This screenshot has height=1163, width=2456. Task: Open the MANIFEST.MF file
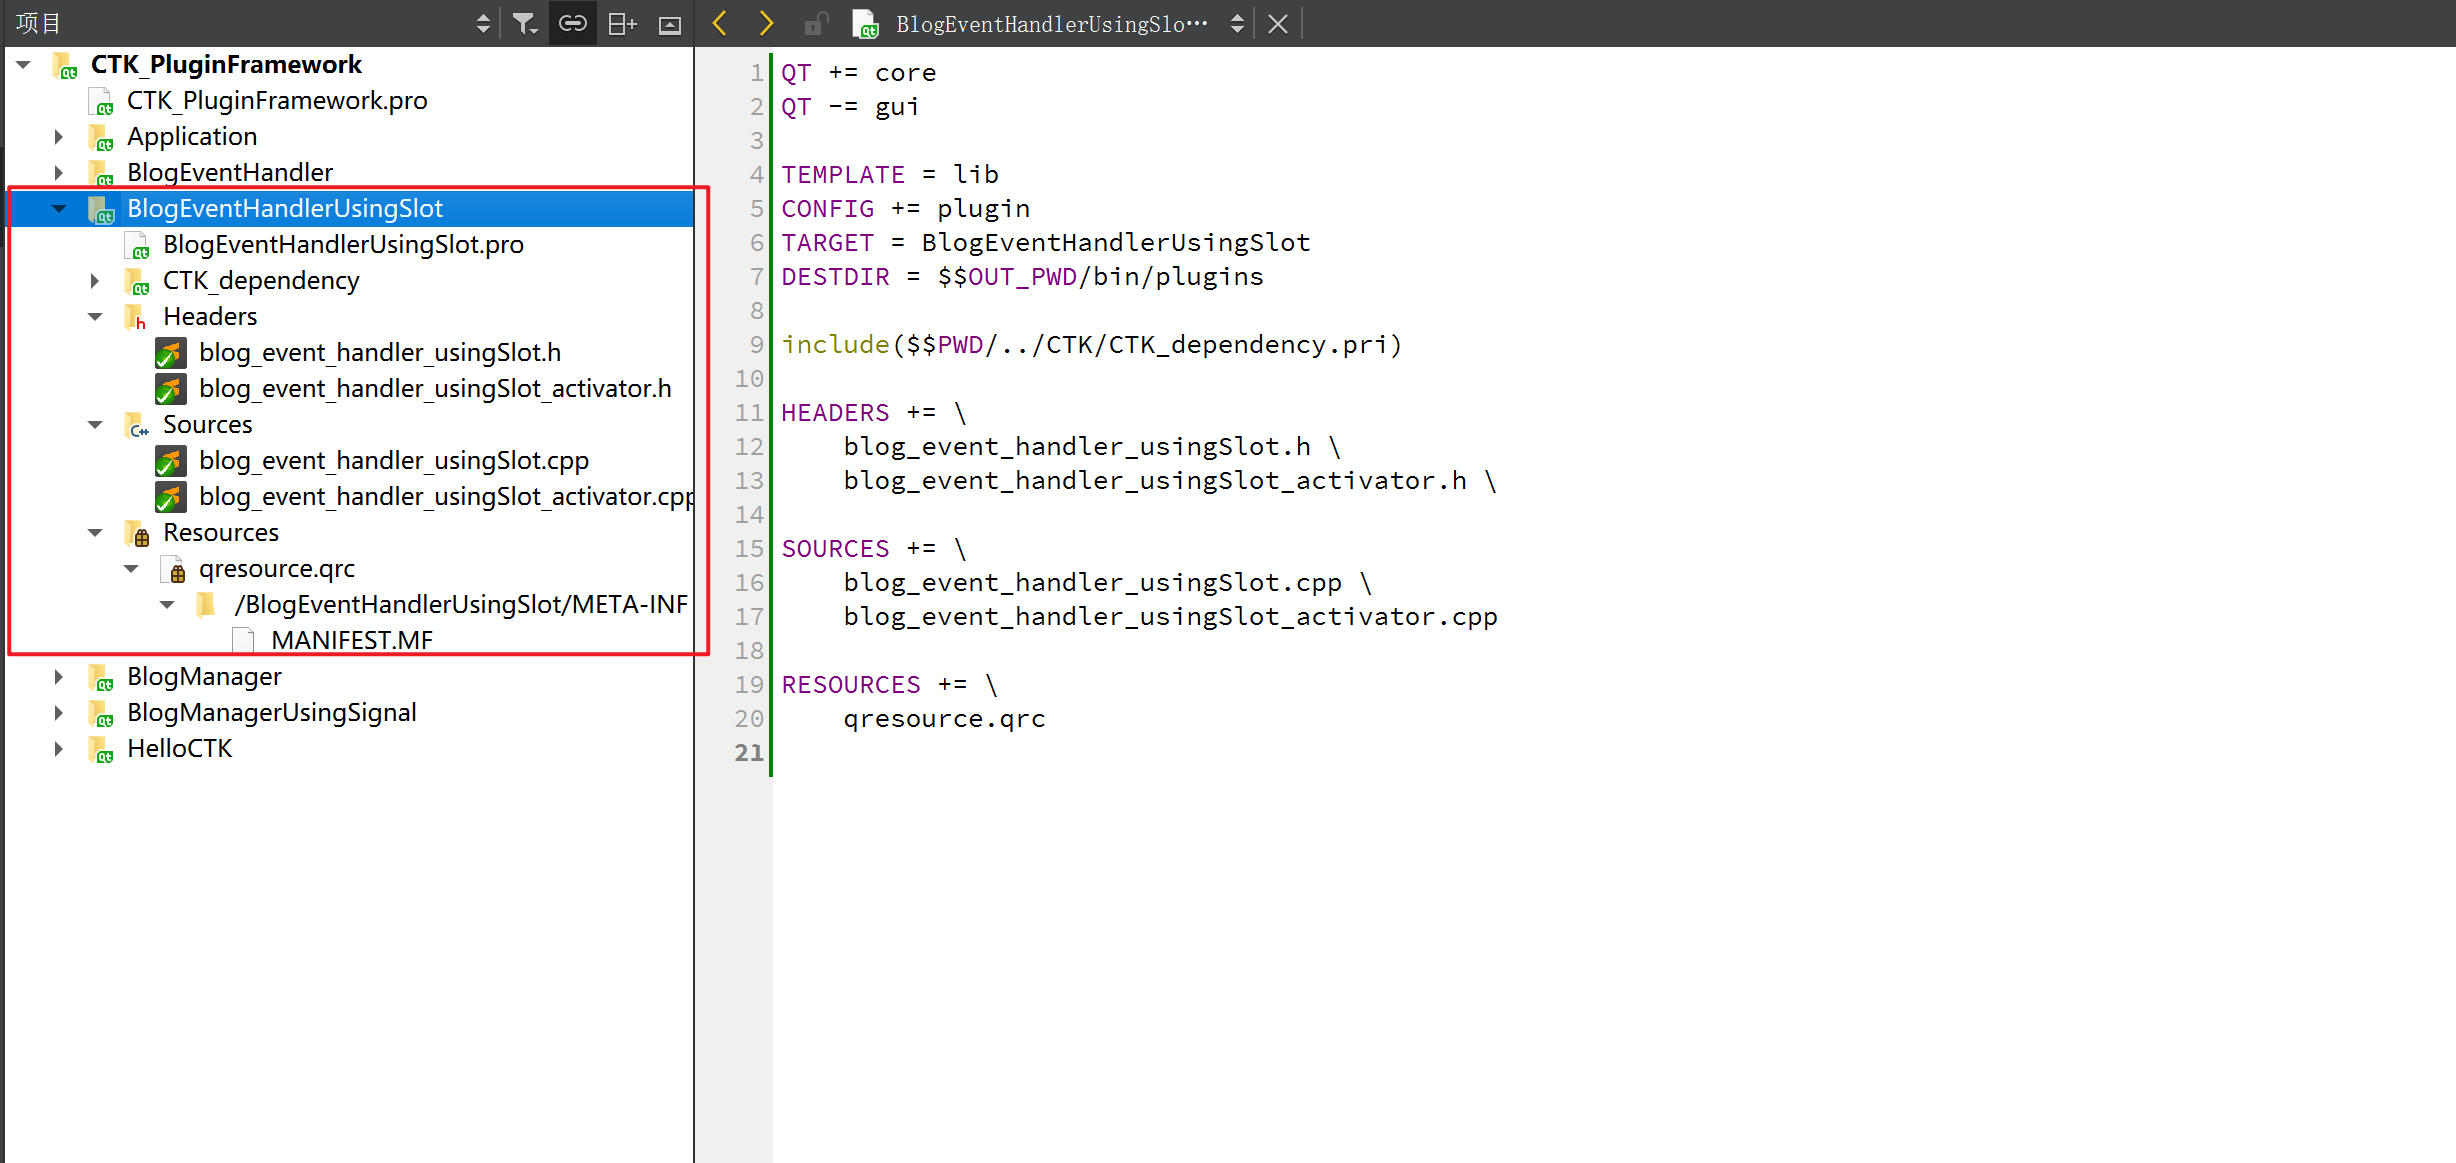[x=352, y=640]
